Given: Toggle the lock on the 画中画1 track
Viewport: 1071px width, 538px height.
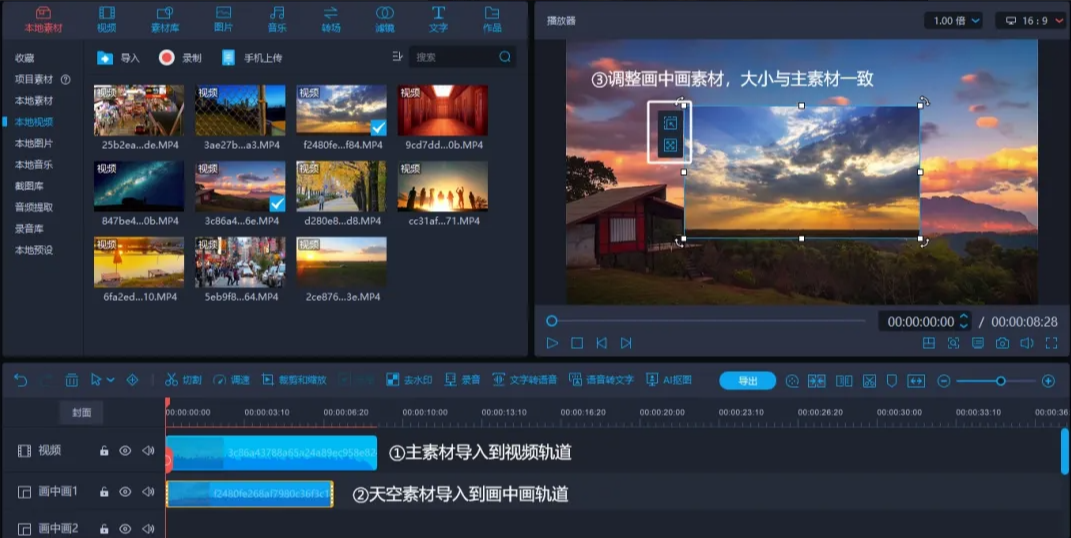Looking at the screenshot, I should [104, 492].
